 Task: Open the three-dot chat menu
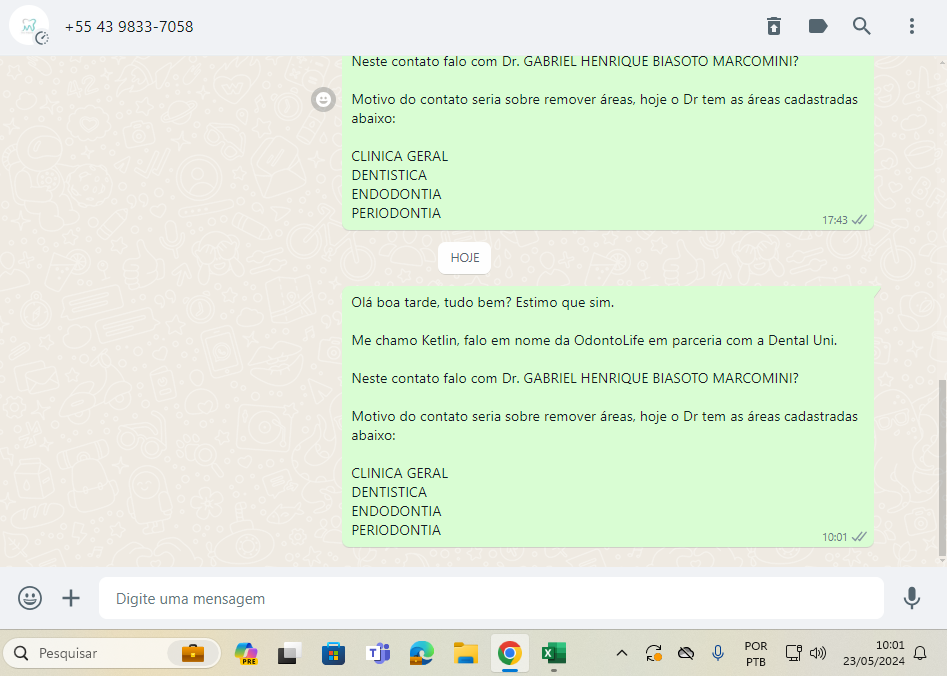pyautogui.click(x=911, y=26)
